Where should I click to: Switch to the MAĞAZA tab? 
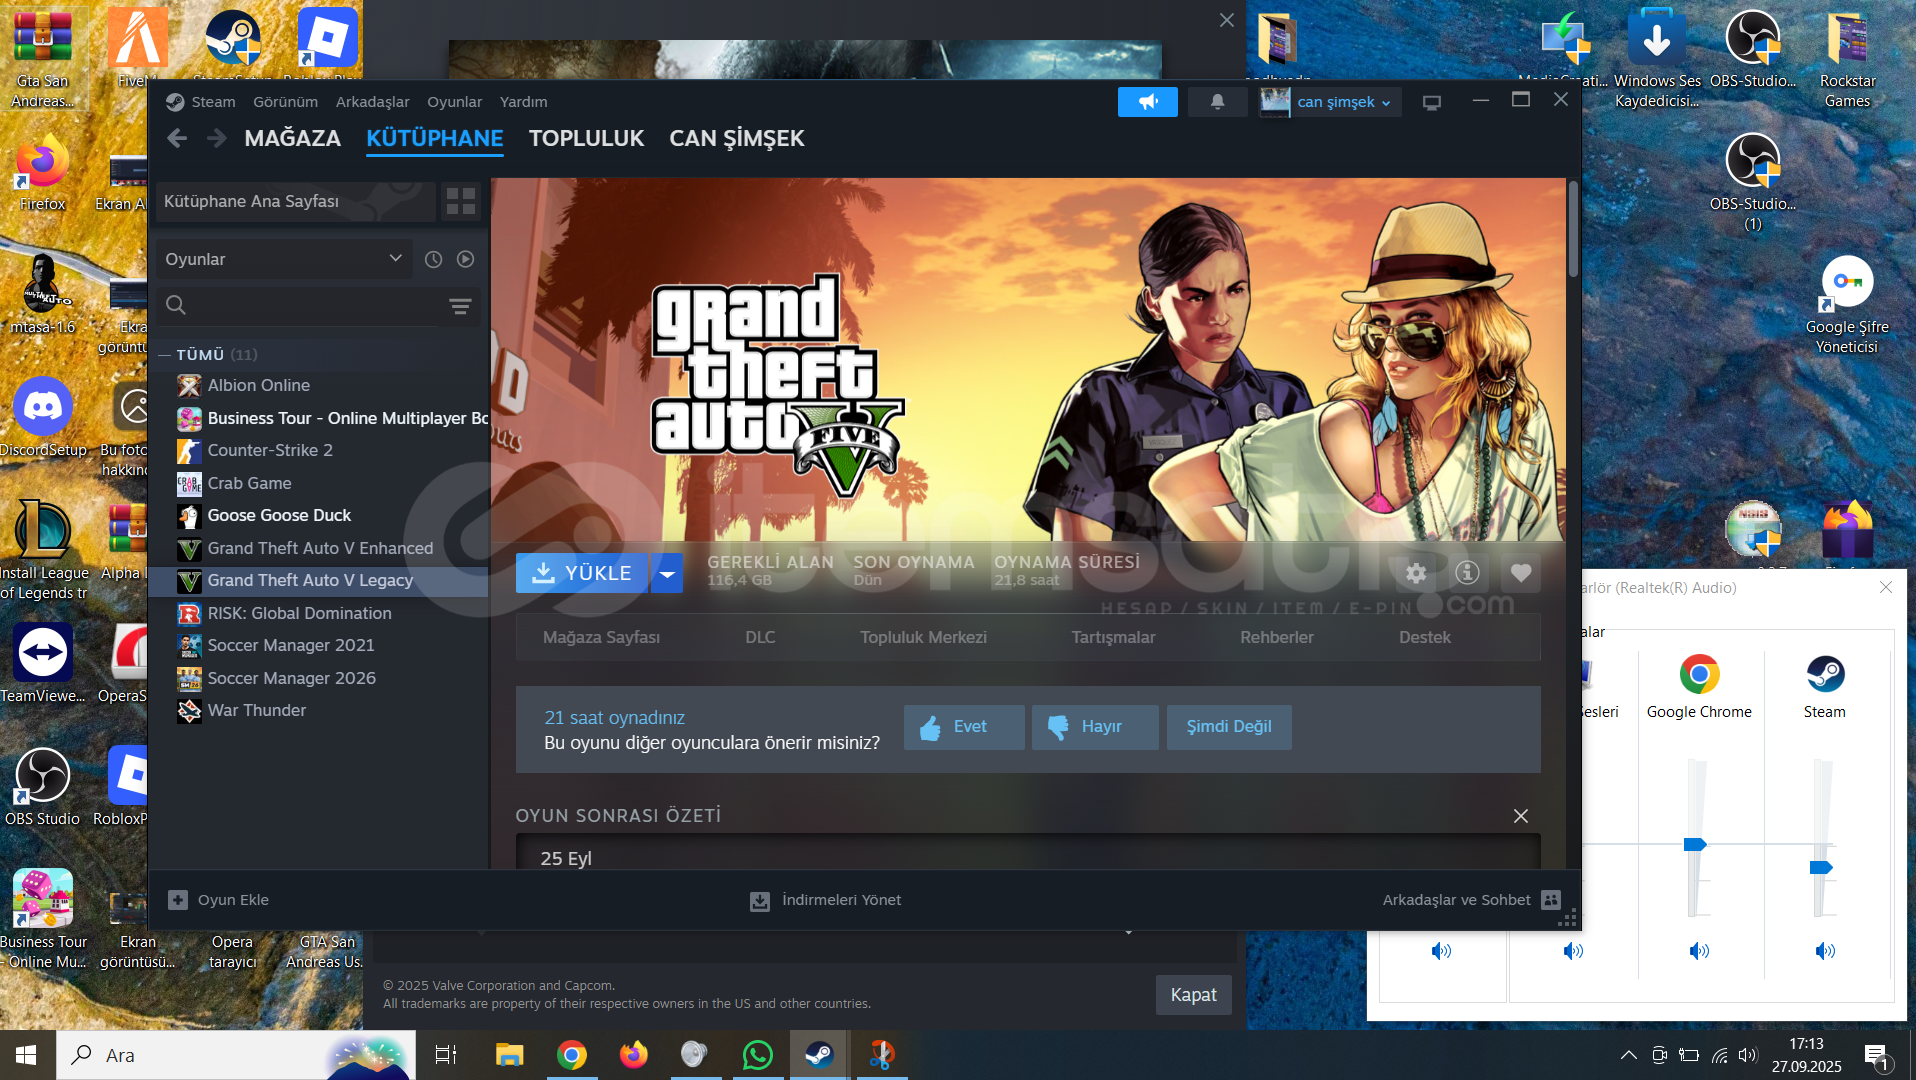pyautogui.click(x=292, y=138)
